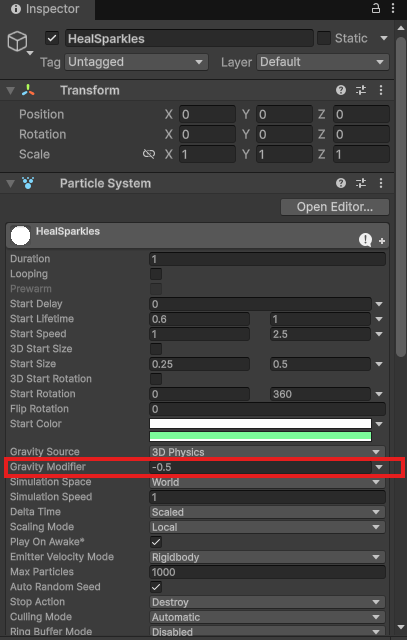Open Stop Action dropdown
The image size is (407, 640).
[267, 602]
